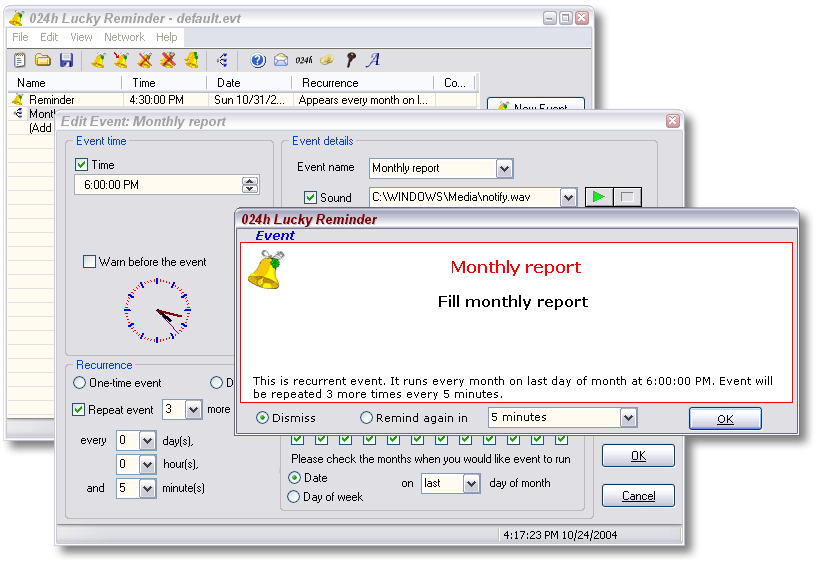This screenshot has width=817, height=563.
Task: Open the repeat count dropdown showing 3
Action: pyautogui.click(x=193, y=409)
